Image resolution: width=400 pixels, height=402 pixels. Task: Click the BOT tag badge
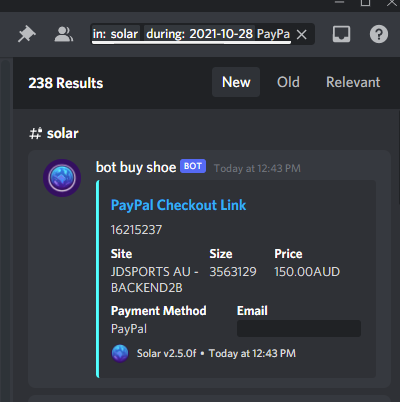click(193, 166)
